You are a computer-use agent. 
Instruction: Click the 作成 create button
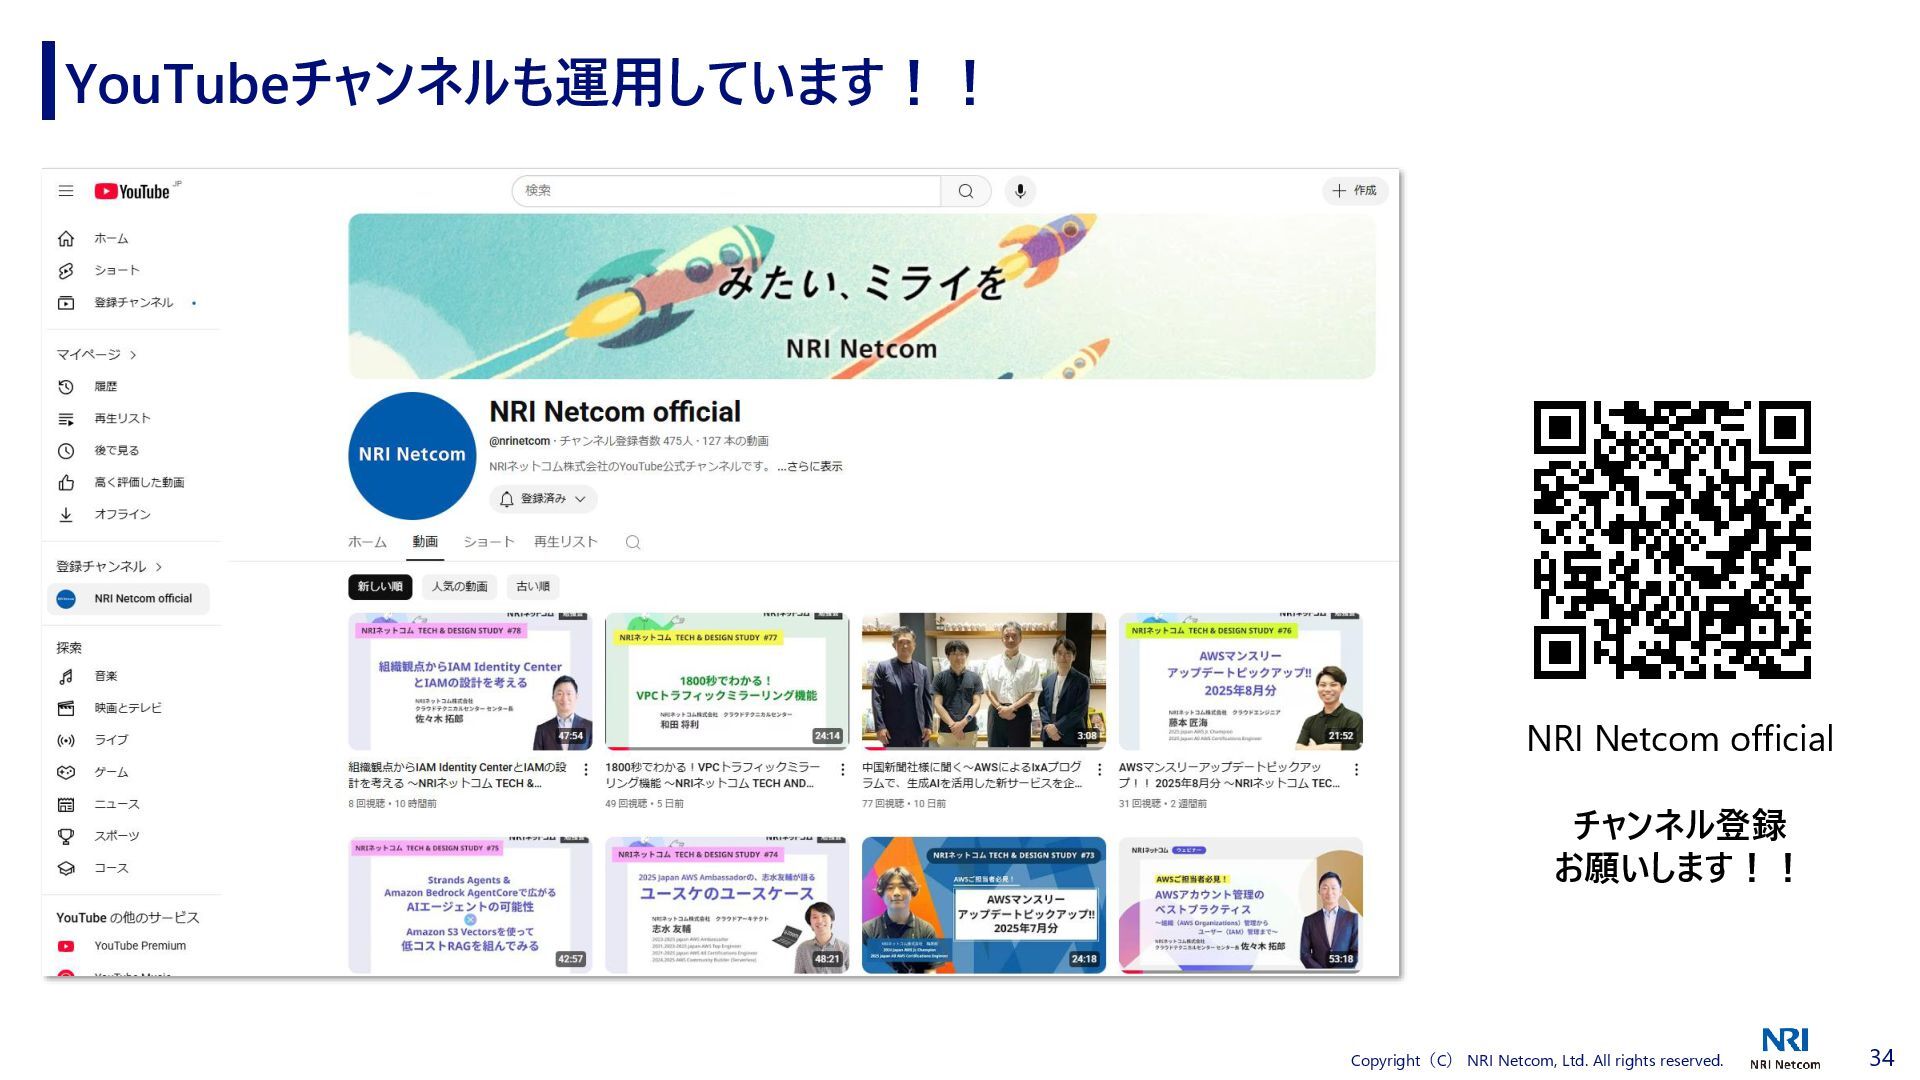pos(1355,191)
